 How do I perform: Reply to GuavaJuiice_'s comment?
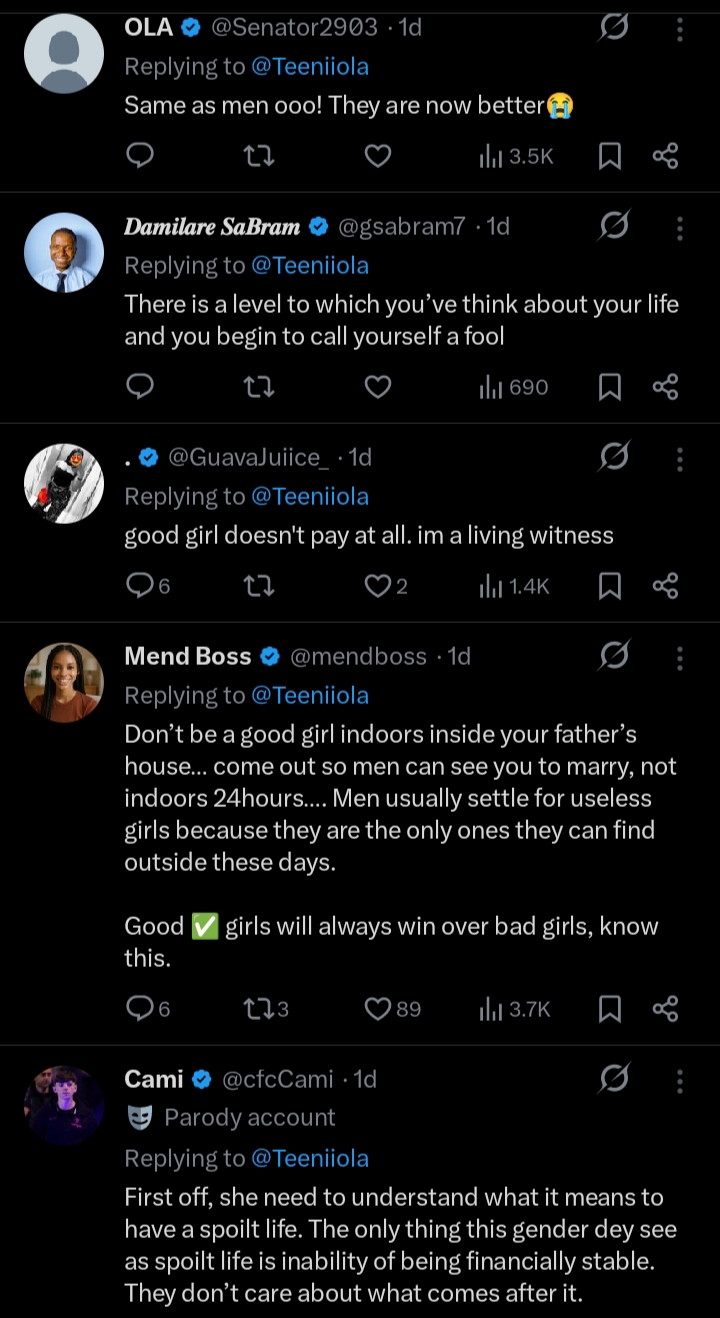(x=141, y=586)
